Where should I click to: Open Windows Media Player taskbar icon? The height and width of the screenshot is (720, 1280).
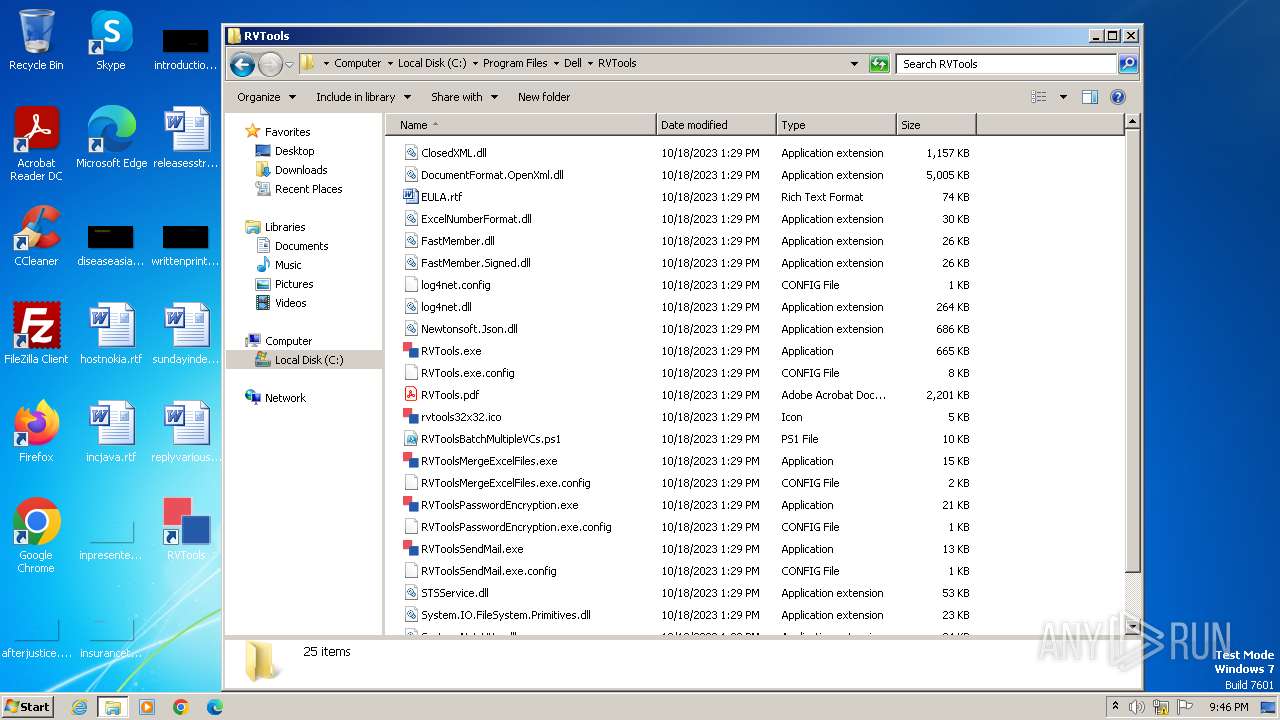pos(146,707)
